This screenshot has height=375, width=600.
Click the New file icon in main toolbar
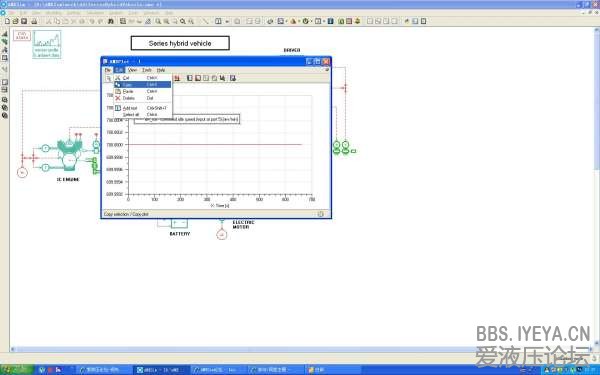tap(7, 21)
